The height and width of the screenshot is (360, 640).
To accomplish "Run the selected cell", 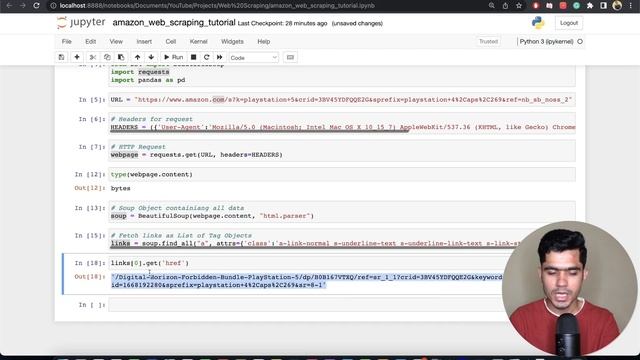I will [173, 57].
